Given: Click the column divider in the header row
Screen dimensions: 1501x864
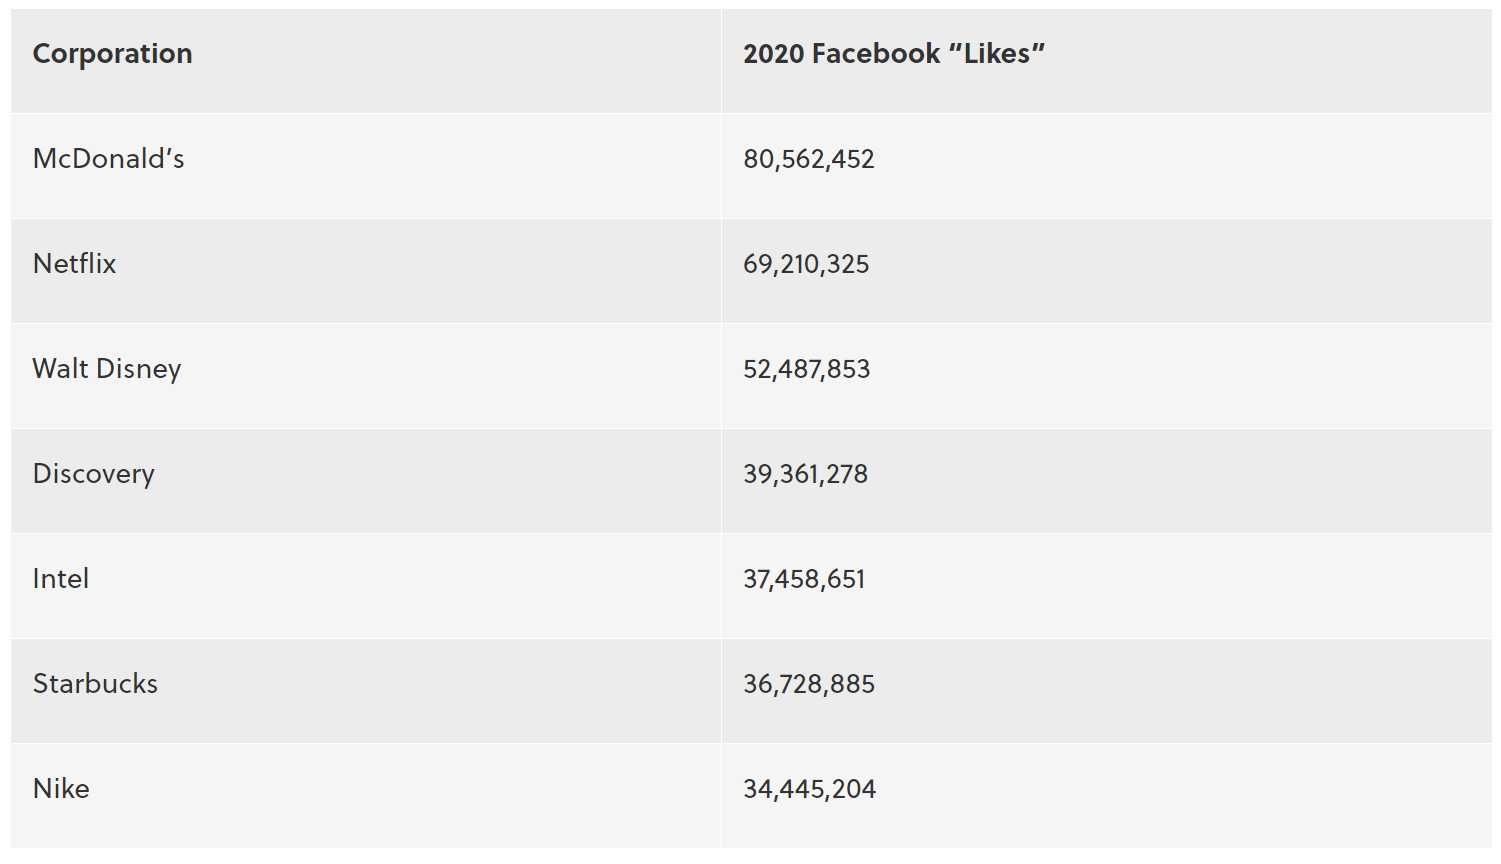Looking at the screenshot, I should tap(721, 60).
